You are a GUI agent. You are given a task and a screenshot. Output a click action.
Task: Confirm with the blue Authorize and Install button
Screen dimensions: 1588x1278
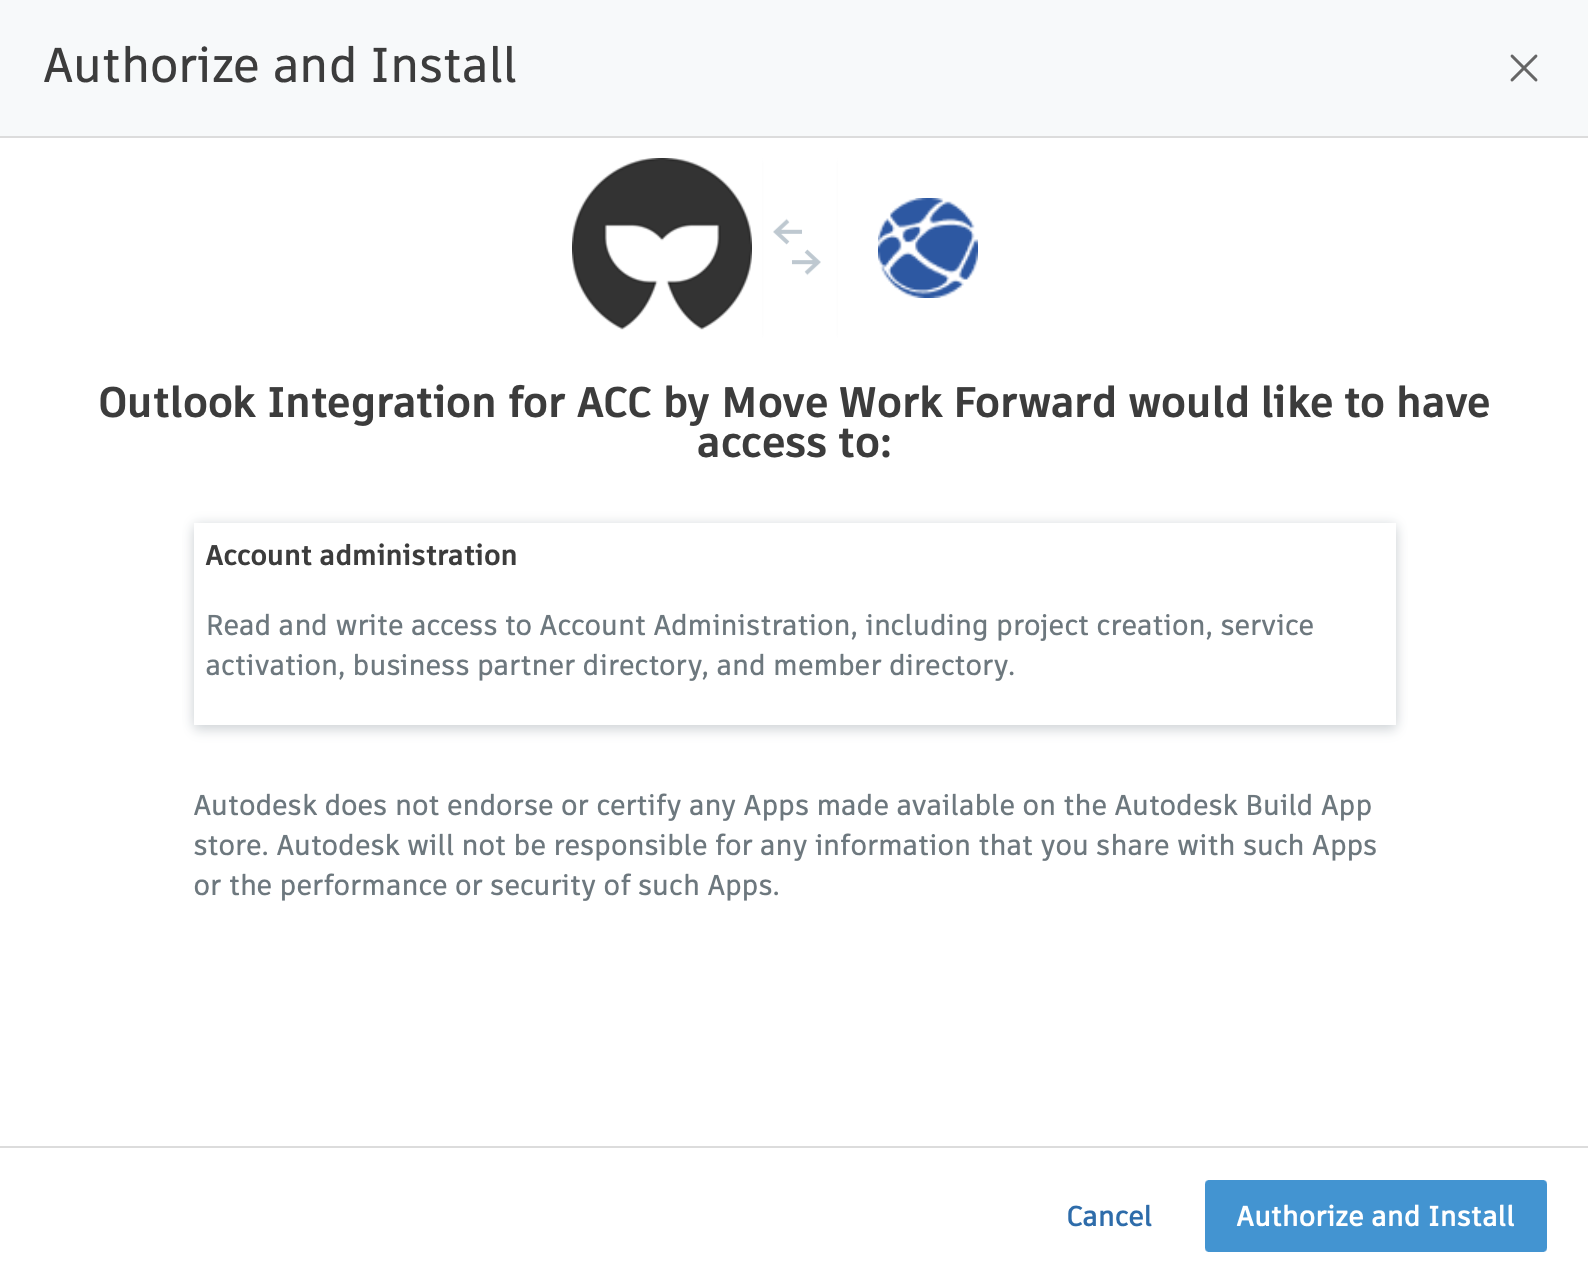click(1375, 1216)
